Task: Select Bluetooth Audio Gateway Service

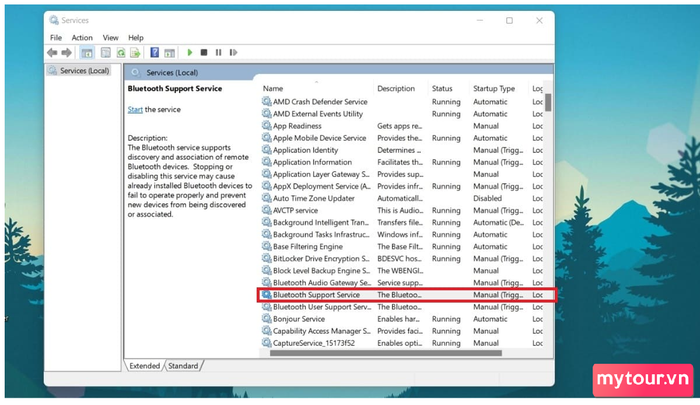Action: point(402,282)
